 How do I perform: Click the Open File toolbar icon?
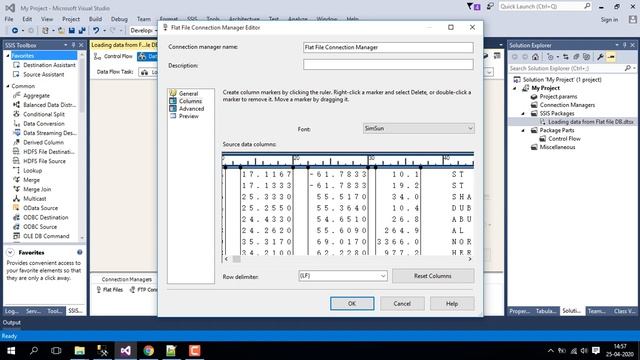tap(61, 31)
